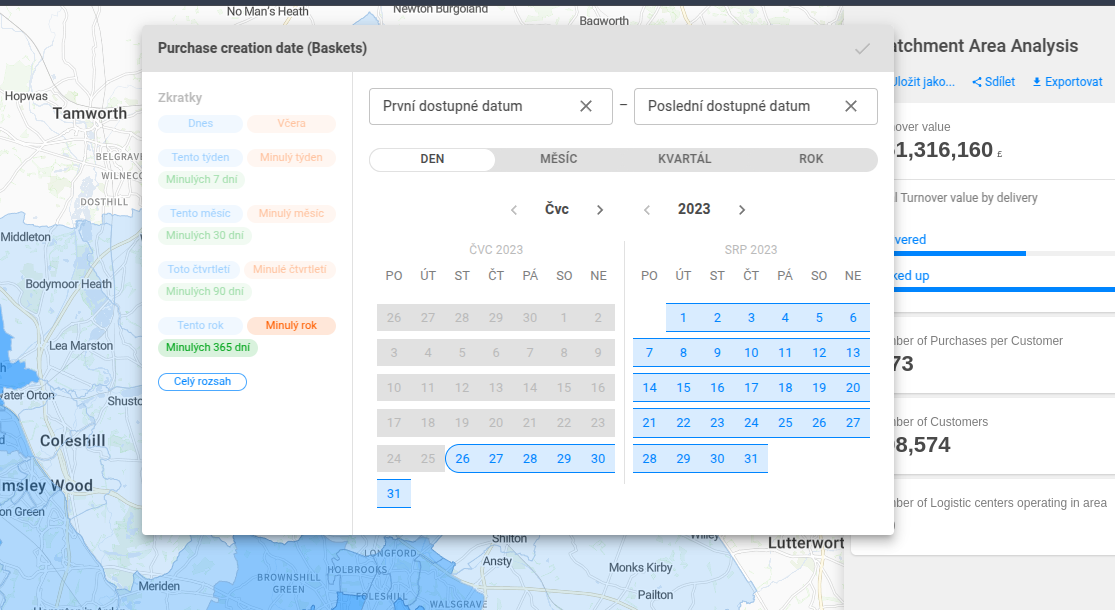1115x610 pixels.
Task: Advance to next year after 2023
Action: click(x=742, y=210)
